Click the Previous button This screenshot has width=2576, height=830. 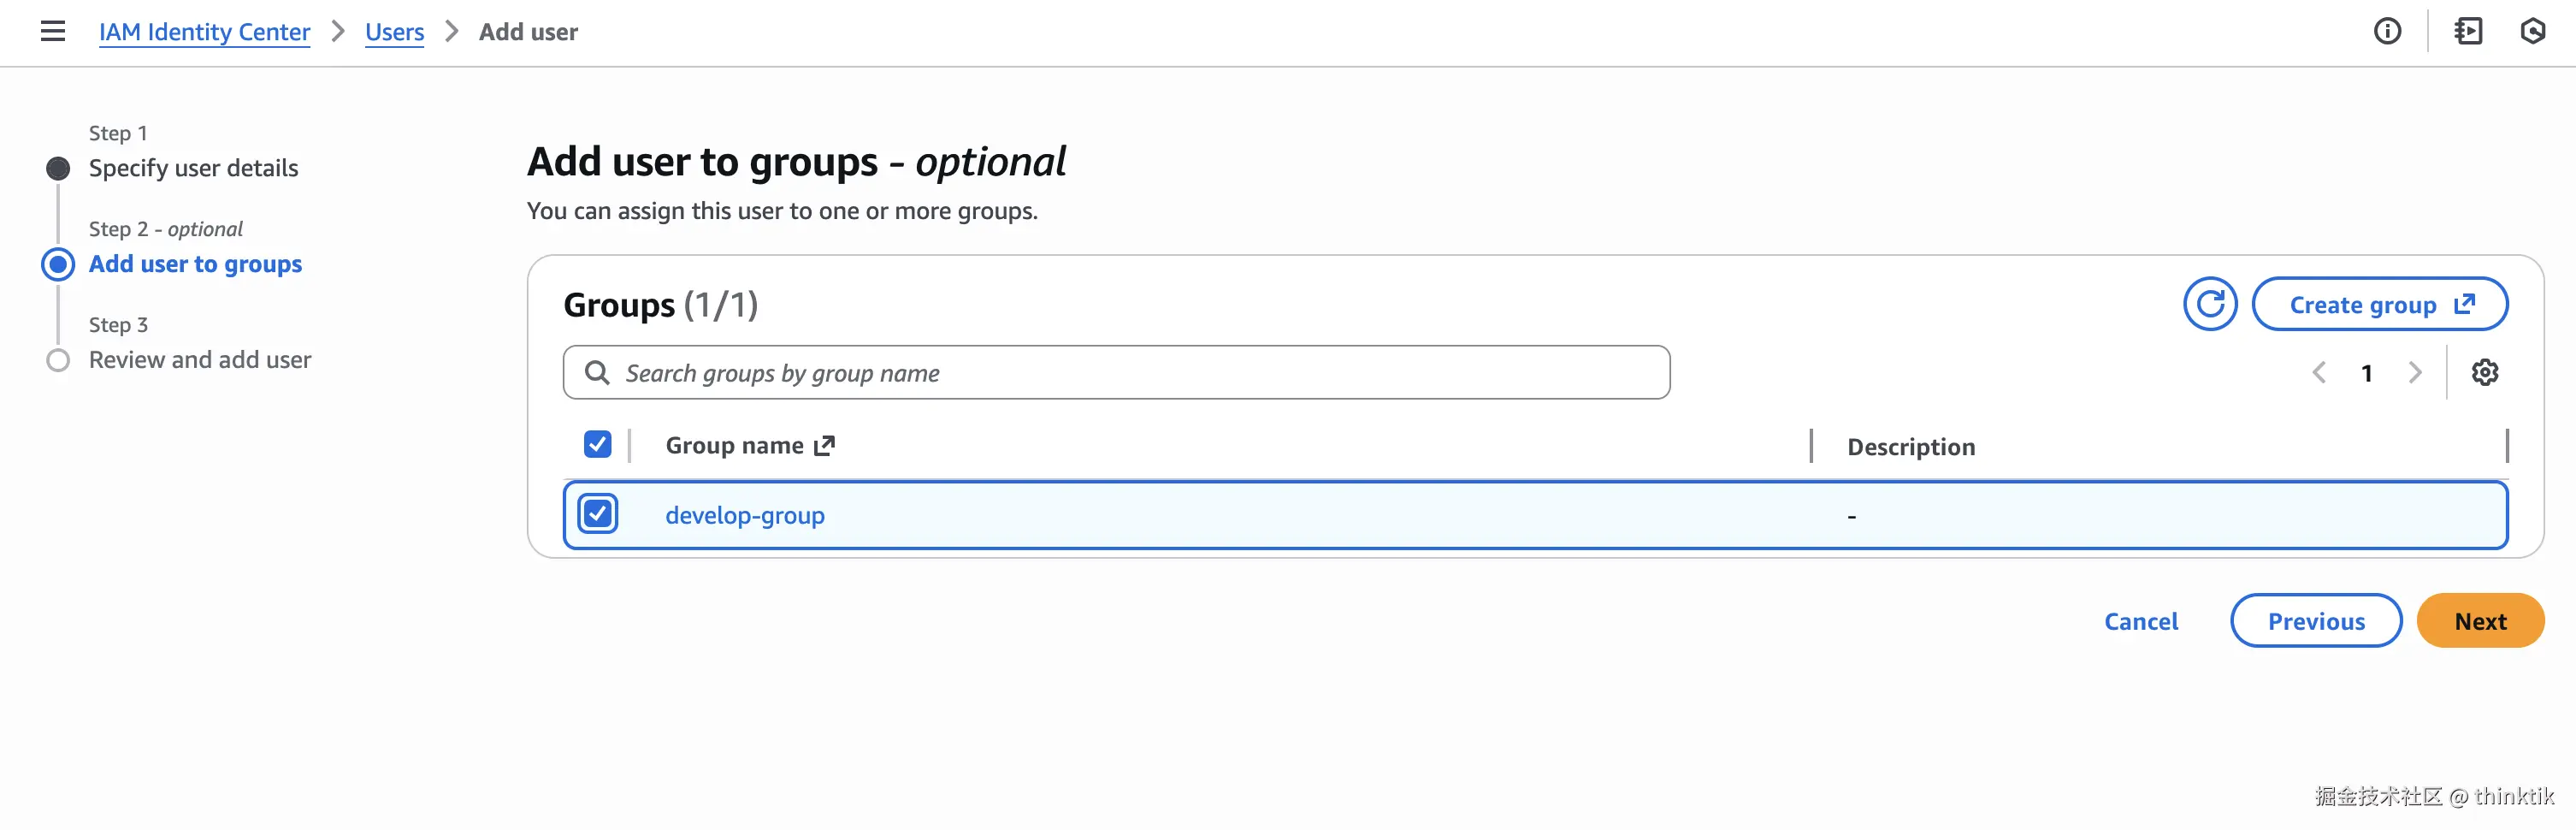point(2315,621)
